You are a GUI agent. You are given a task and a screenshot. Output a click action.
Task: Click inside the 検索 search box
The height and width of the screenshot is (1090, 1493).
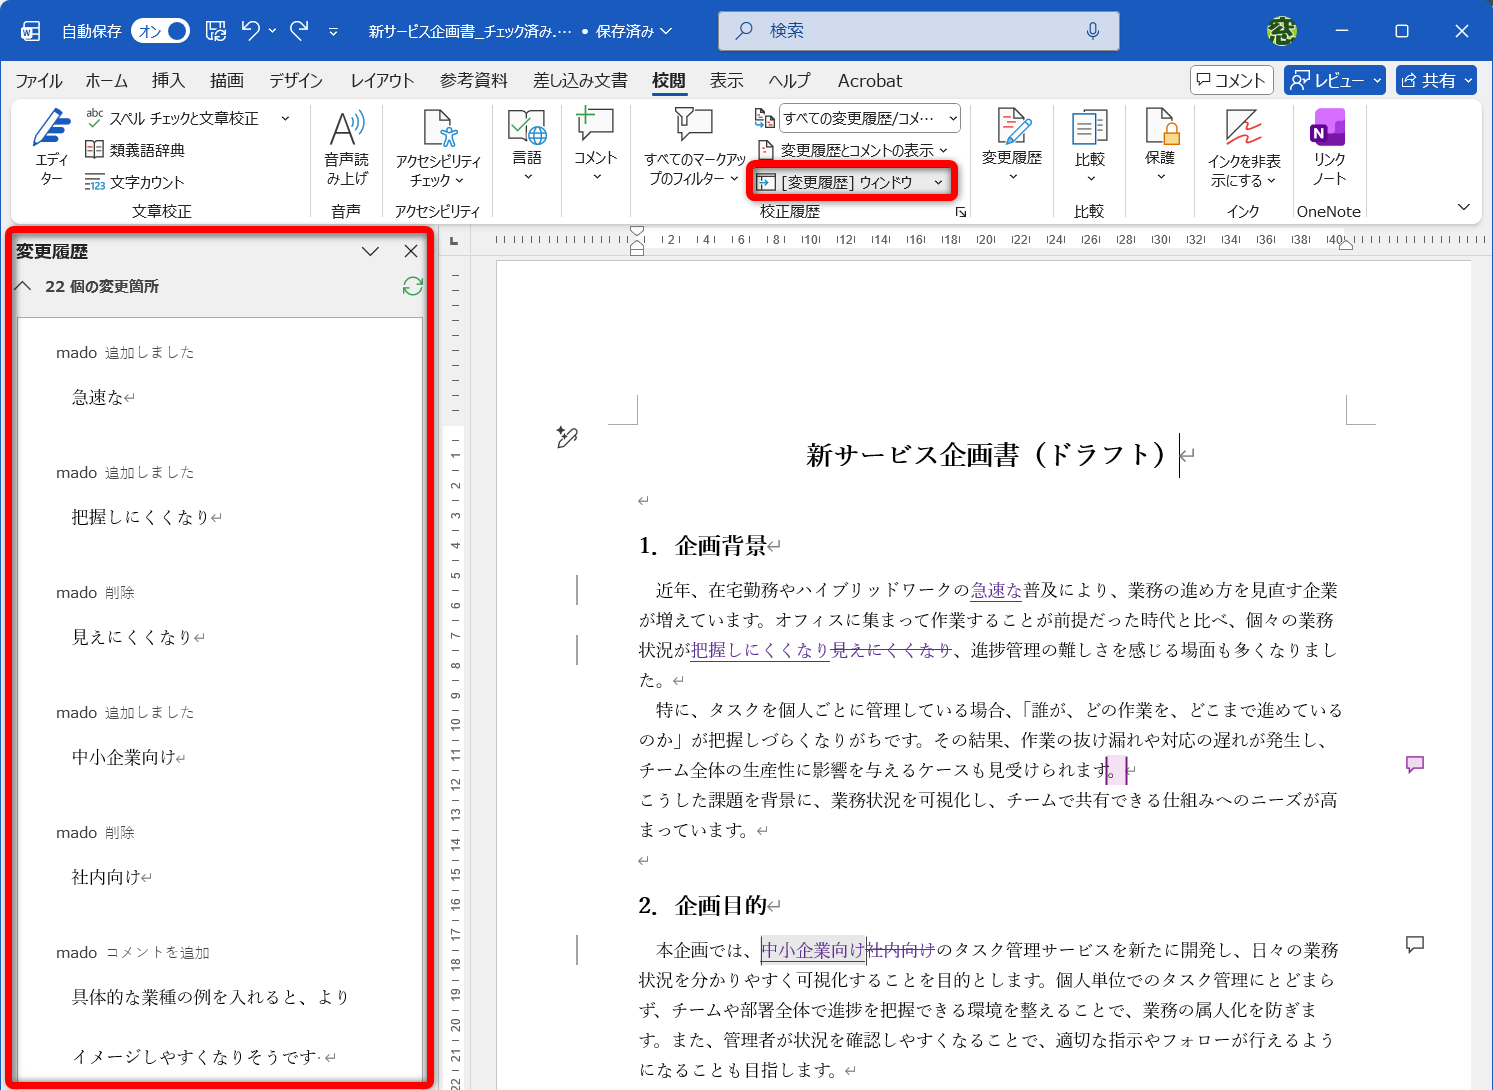917,30
